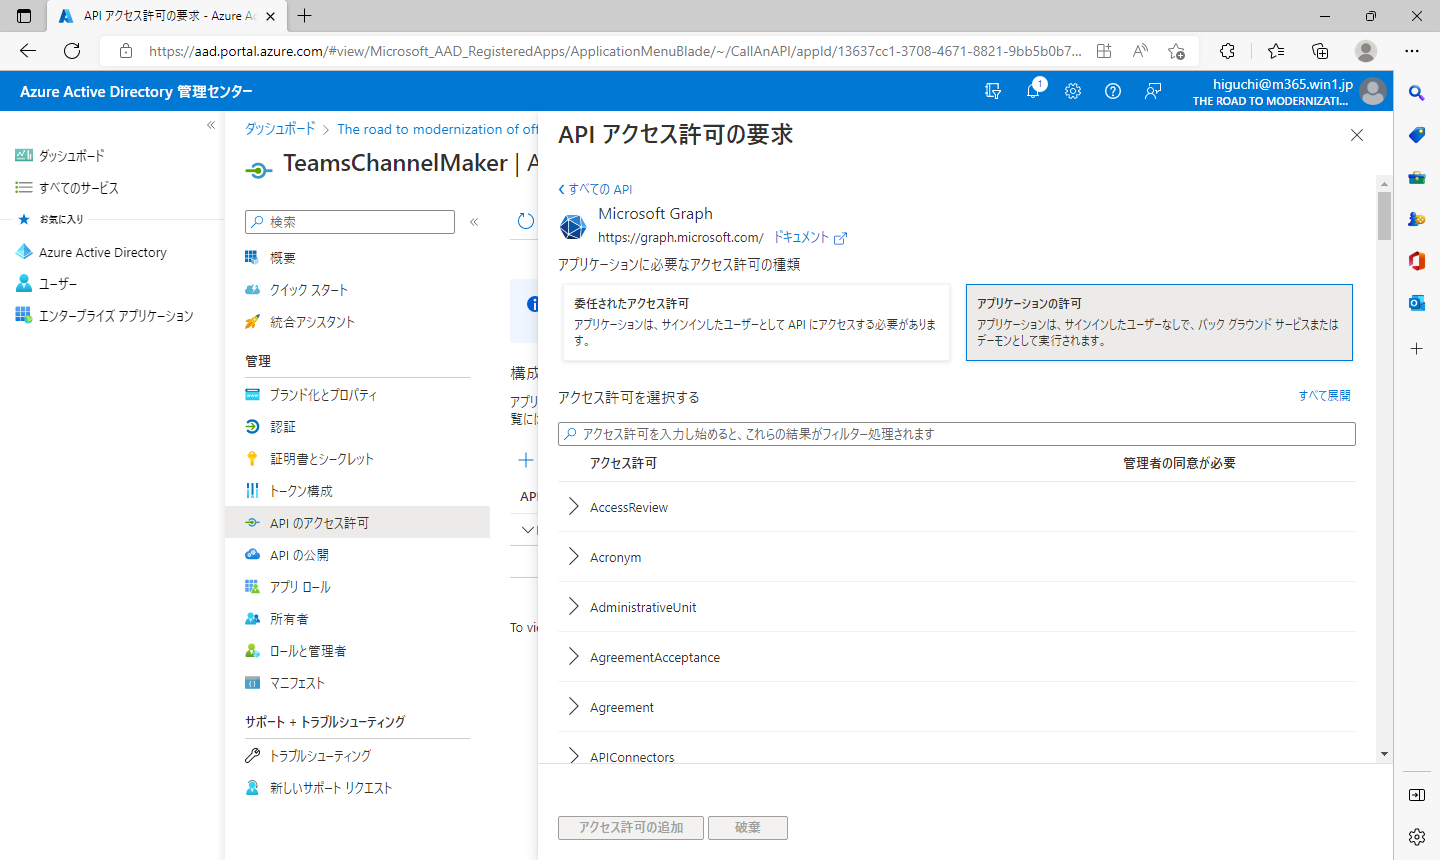Click the ダッシュボード breadcrumb link
Image resolution: width=1440 pixels, height=860 pixels.
(280, 129)
